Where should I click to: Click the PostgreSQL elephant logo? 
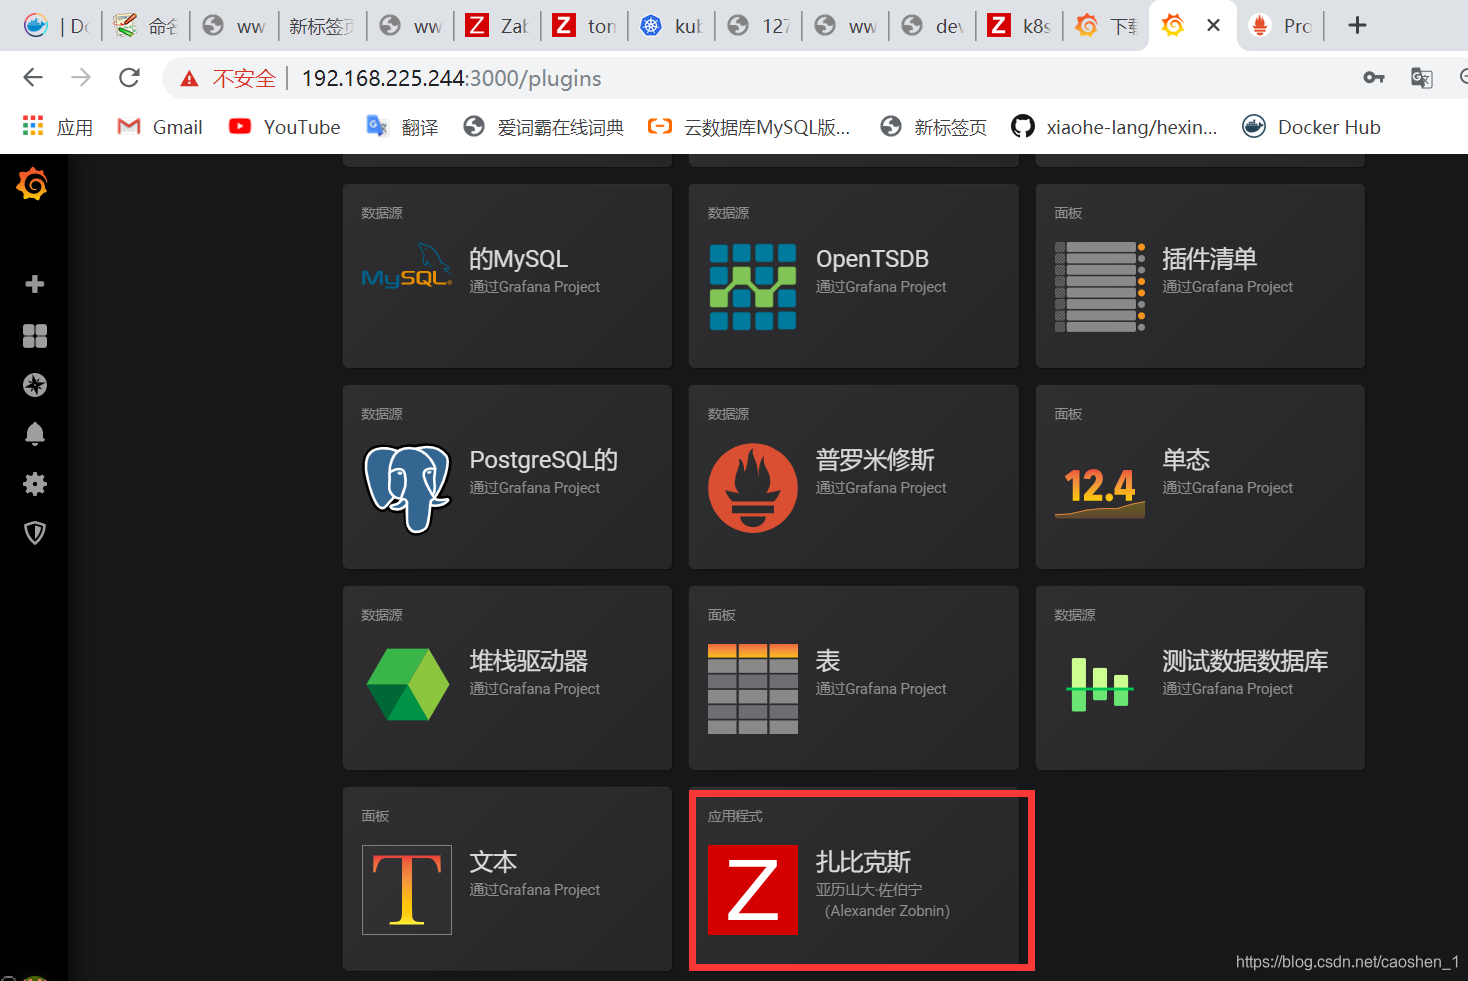pos(407,489)
